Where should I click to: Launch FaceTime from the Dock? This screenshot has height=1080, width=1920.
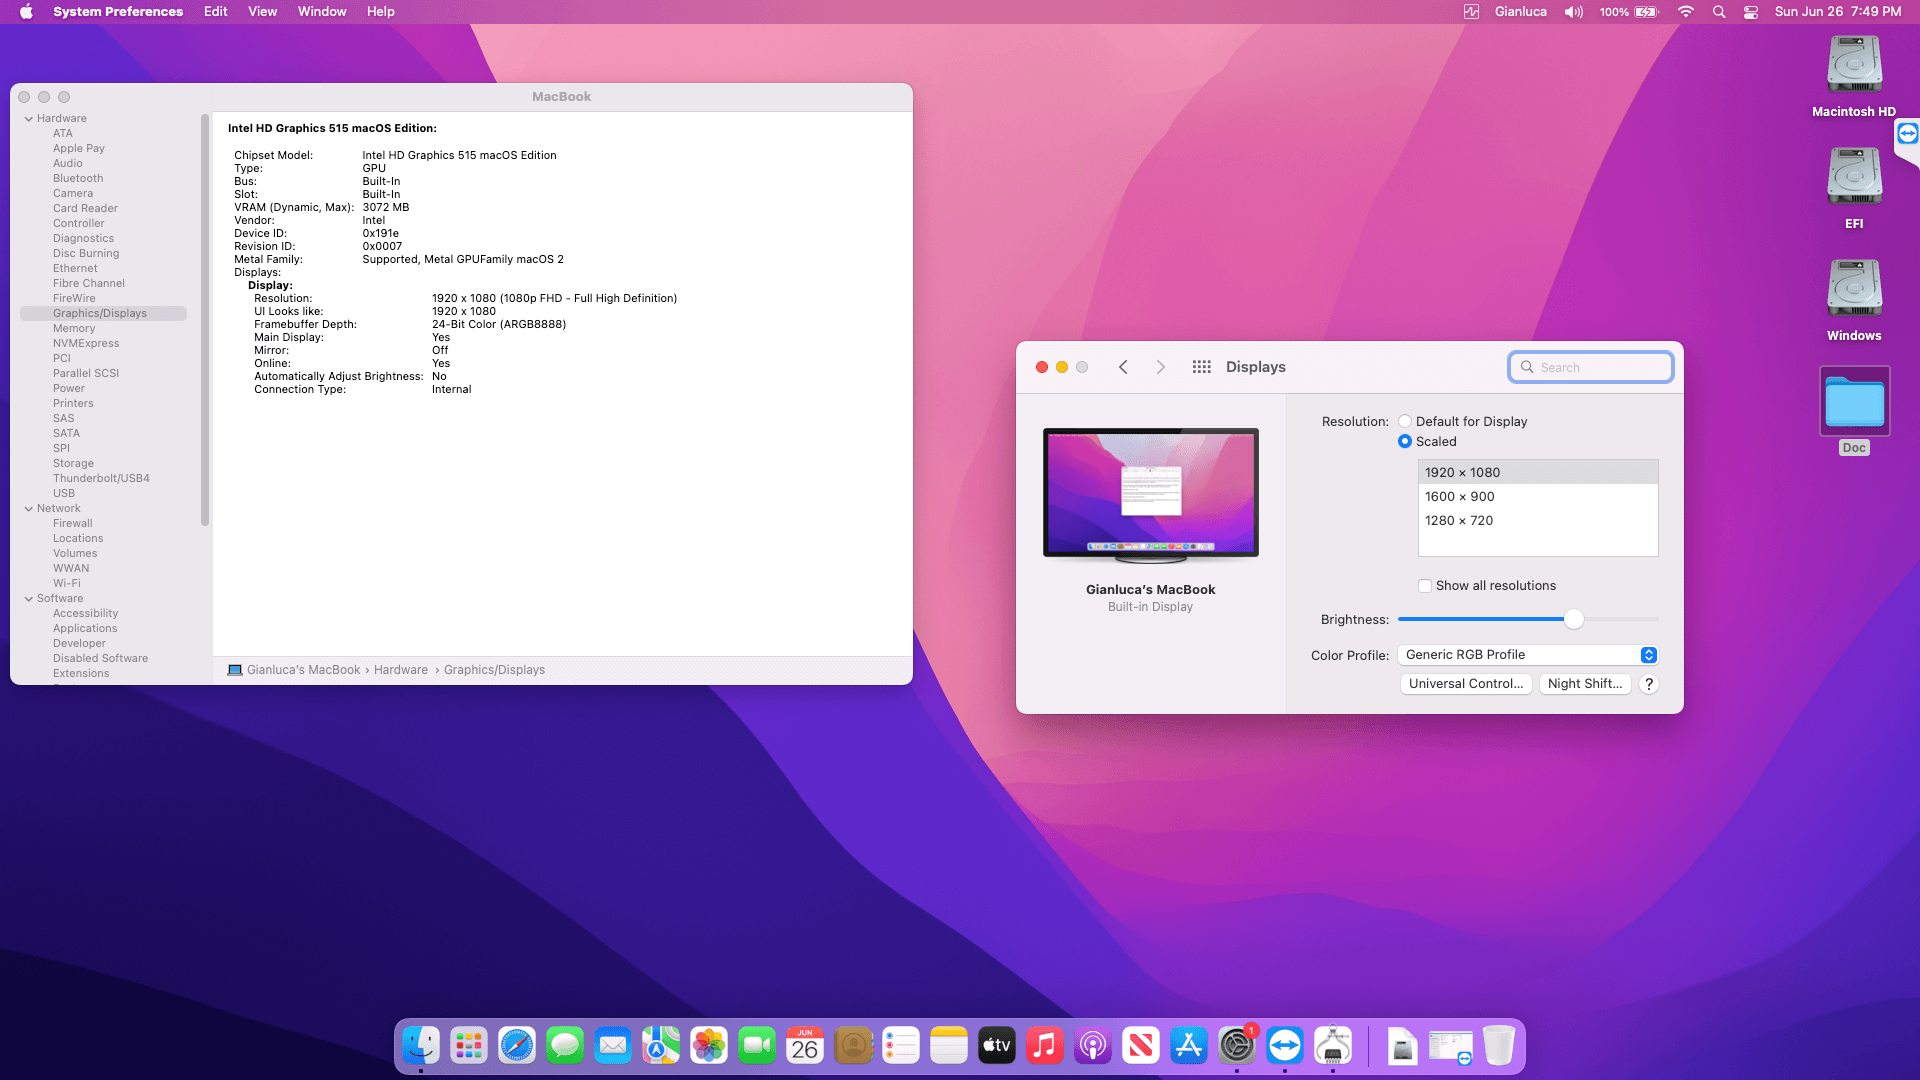click(x=757, y=1046)
